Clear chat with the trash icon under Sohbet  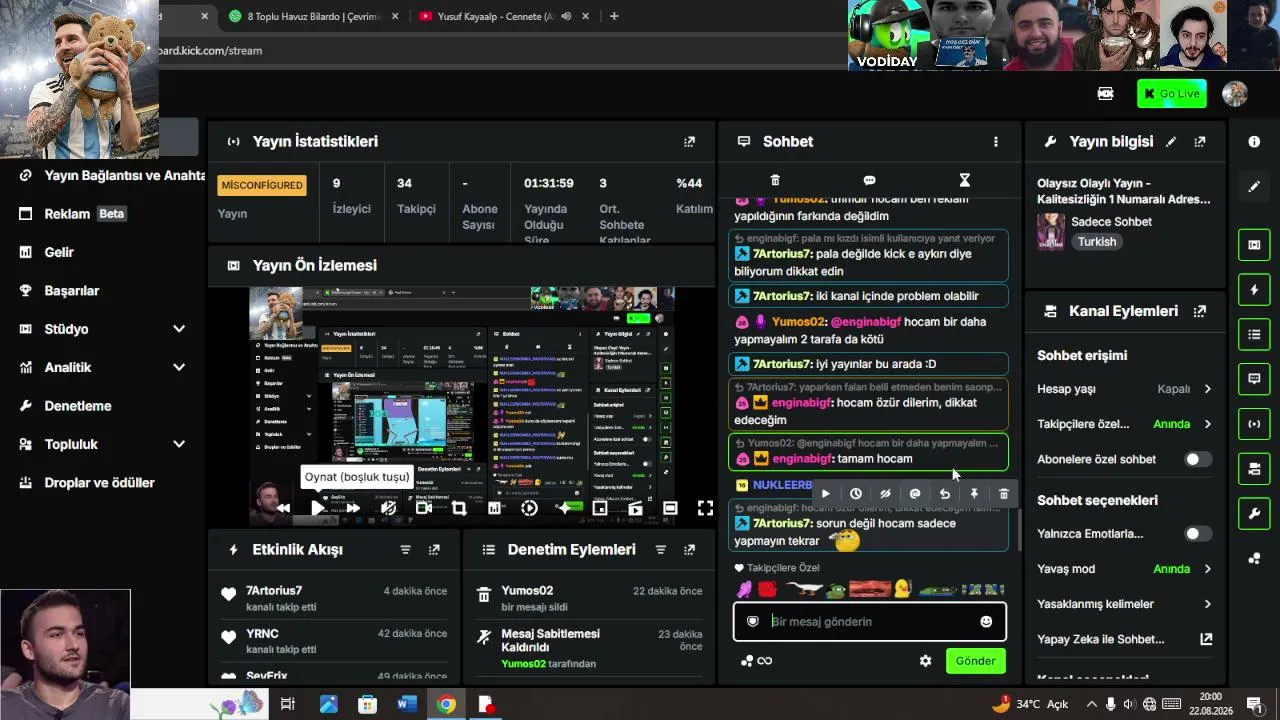(774, 180)
